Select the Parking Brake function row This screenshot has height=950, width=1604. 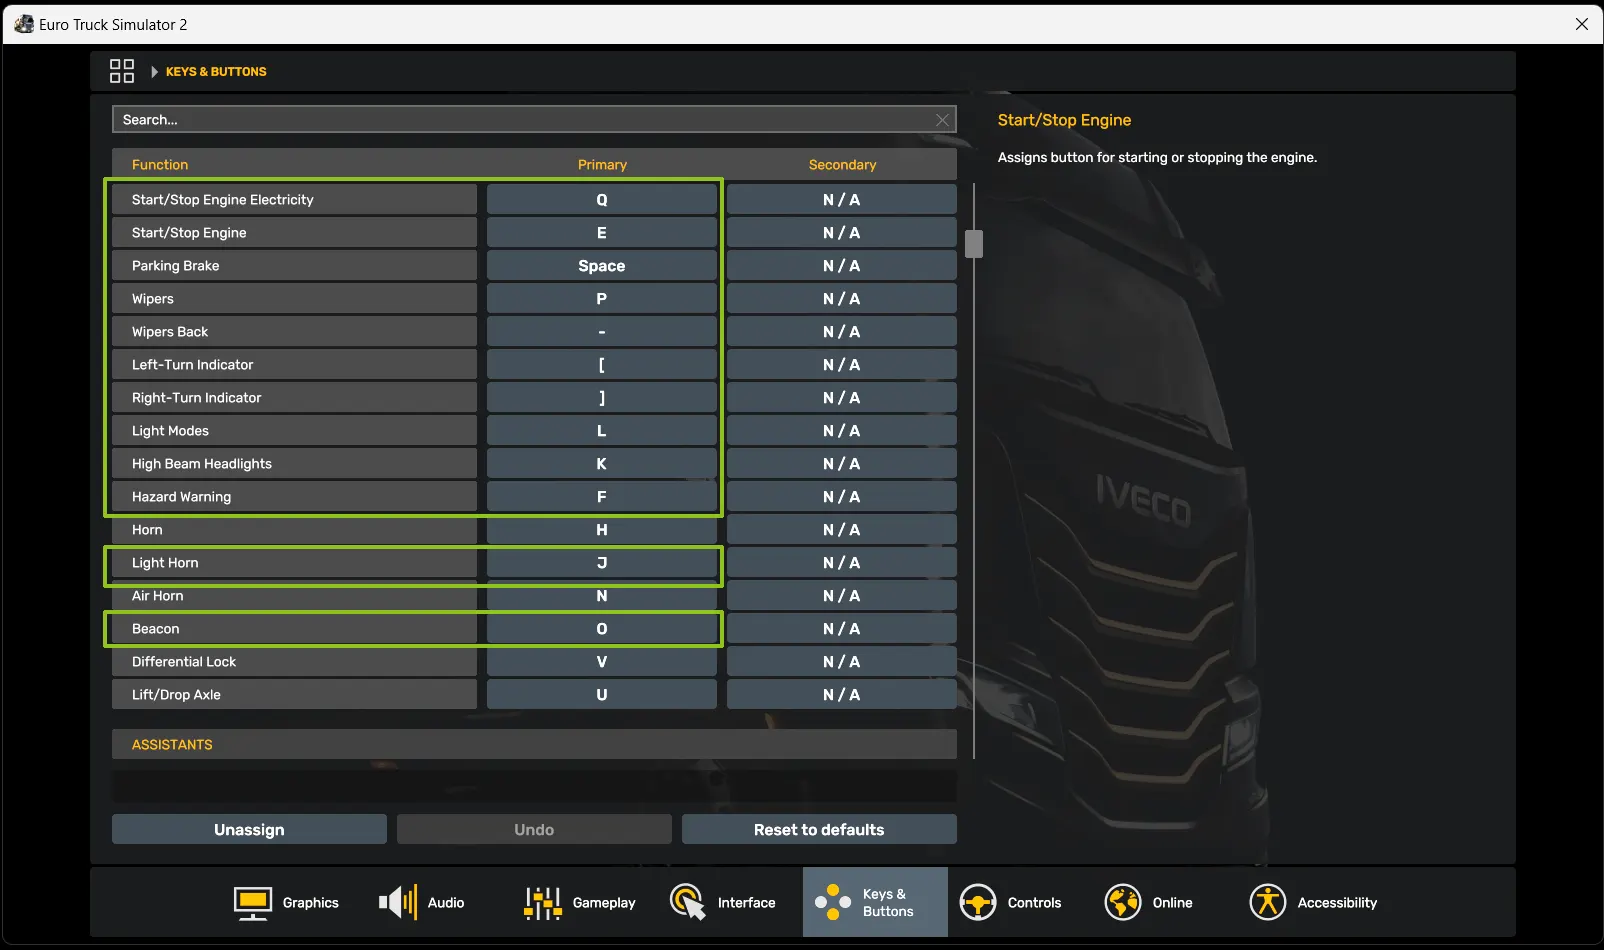point(294,266)
